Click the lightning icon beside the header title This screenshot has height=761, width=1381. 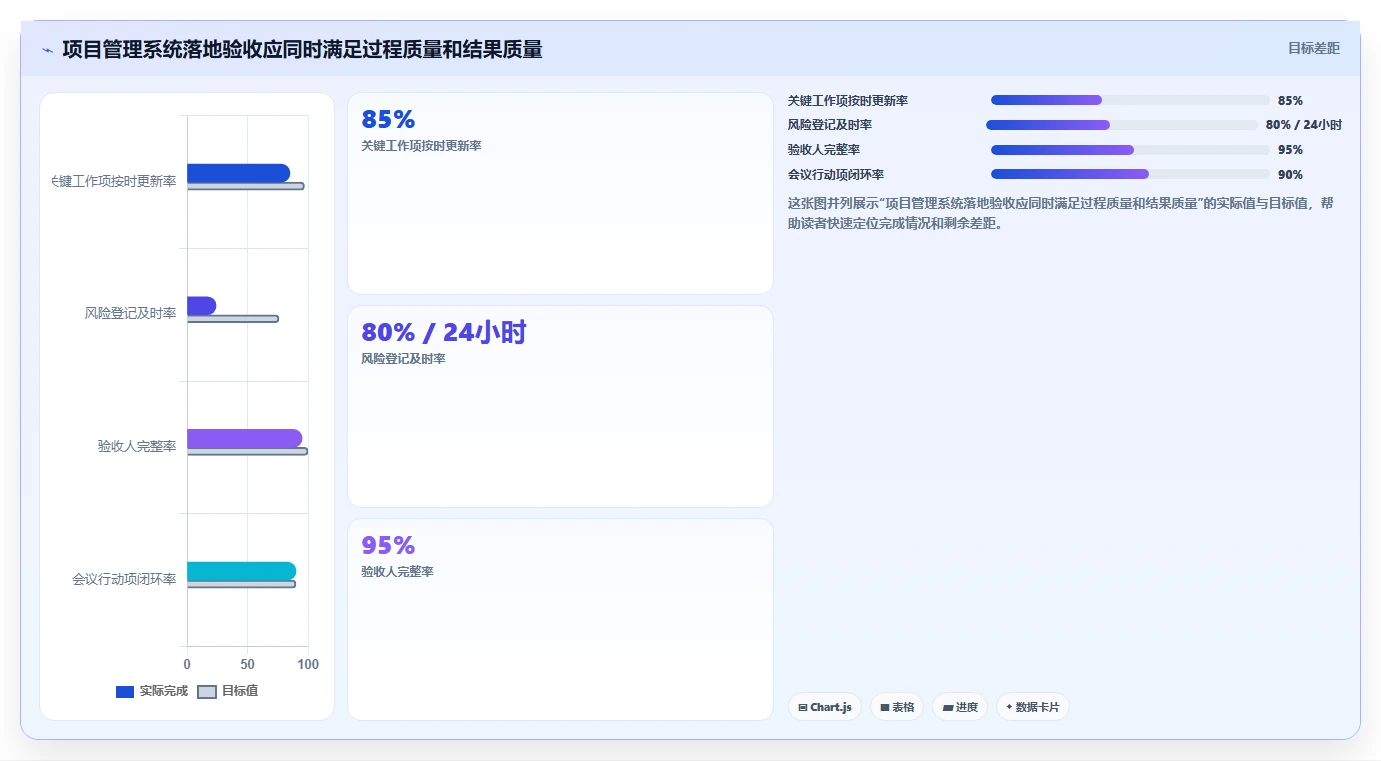[x=47, y=50]
